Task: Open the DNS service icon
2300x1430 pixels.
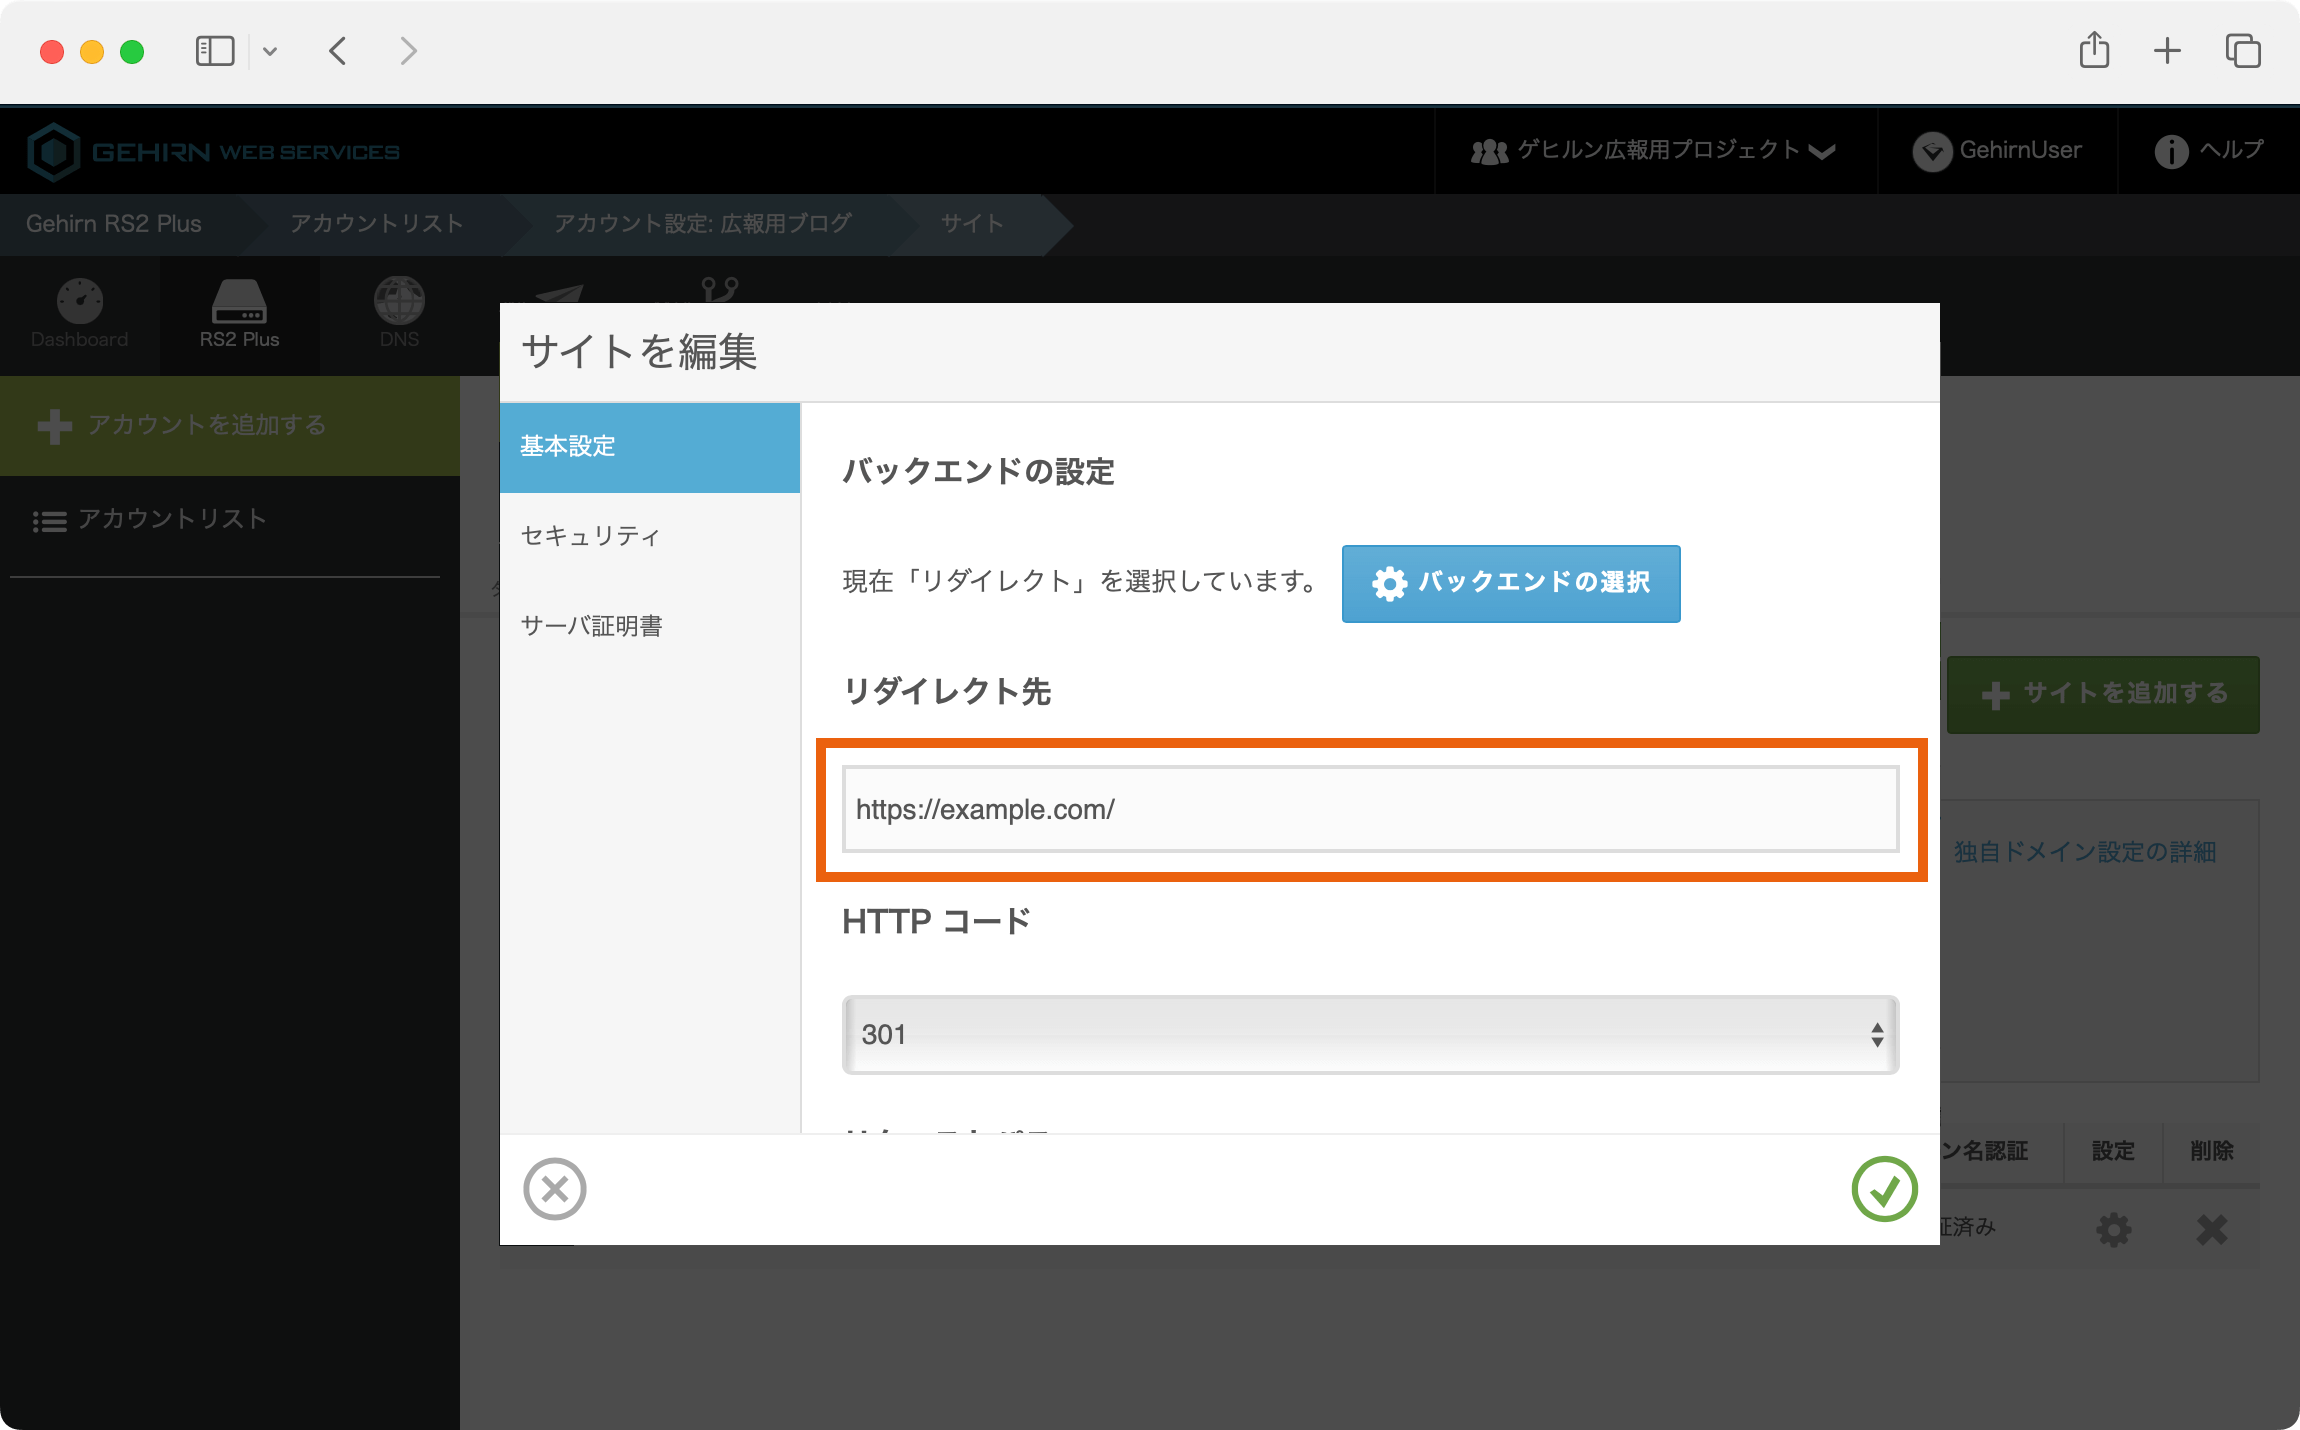Action: pos(399,315)
